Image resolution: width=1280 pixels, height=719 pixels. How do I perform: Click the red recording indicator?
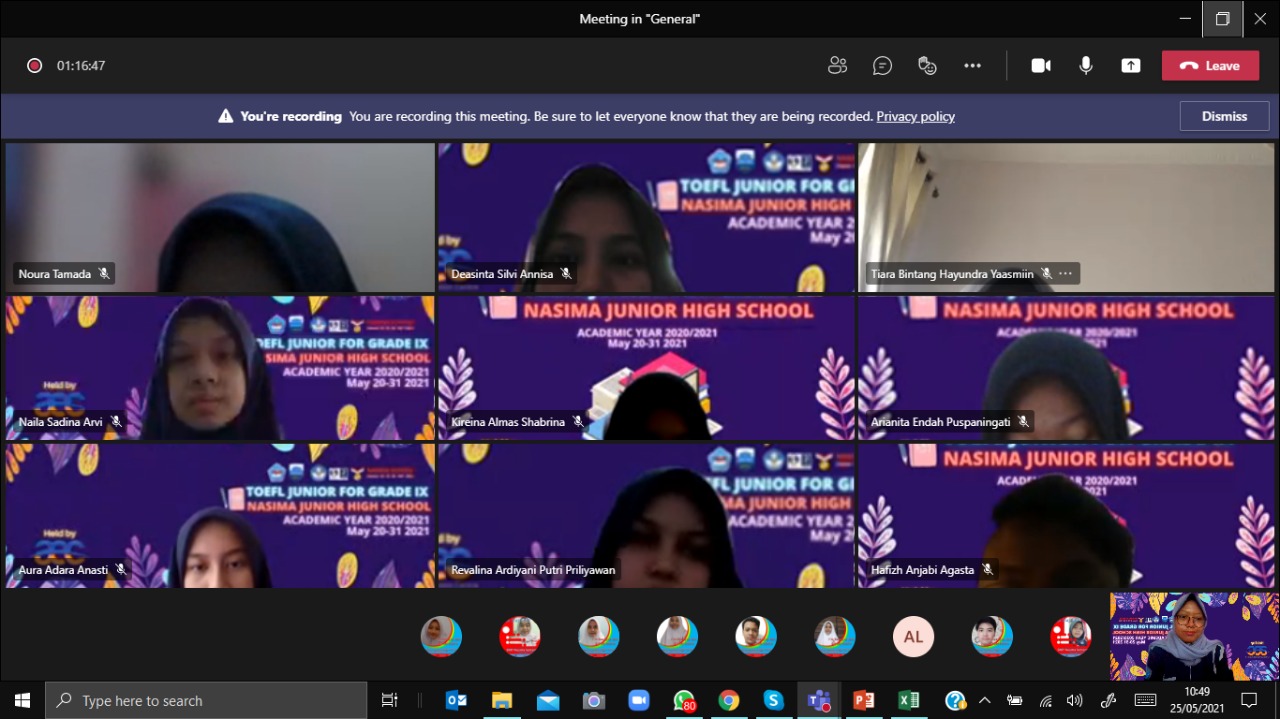pos(34,66)
